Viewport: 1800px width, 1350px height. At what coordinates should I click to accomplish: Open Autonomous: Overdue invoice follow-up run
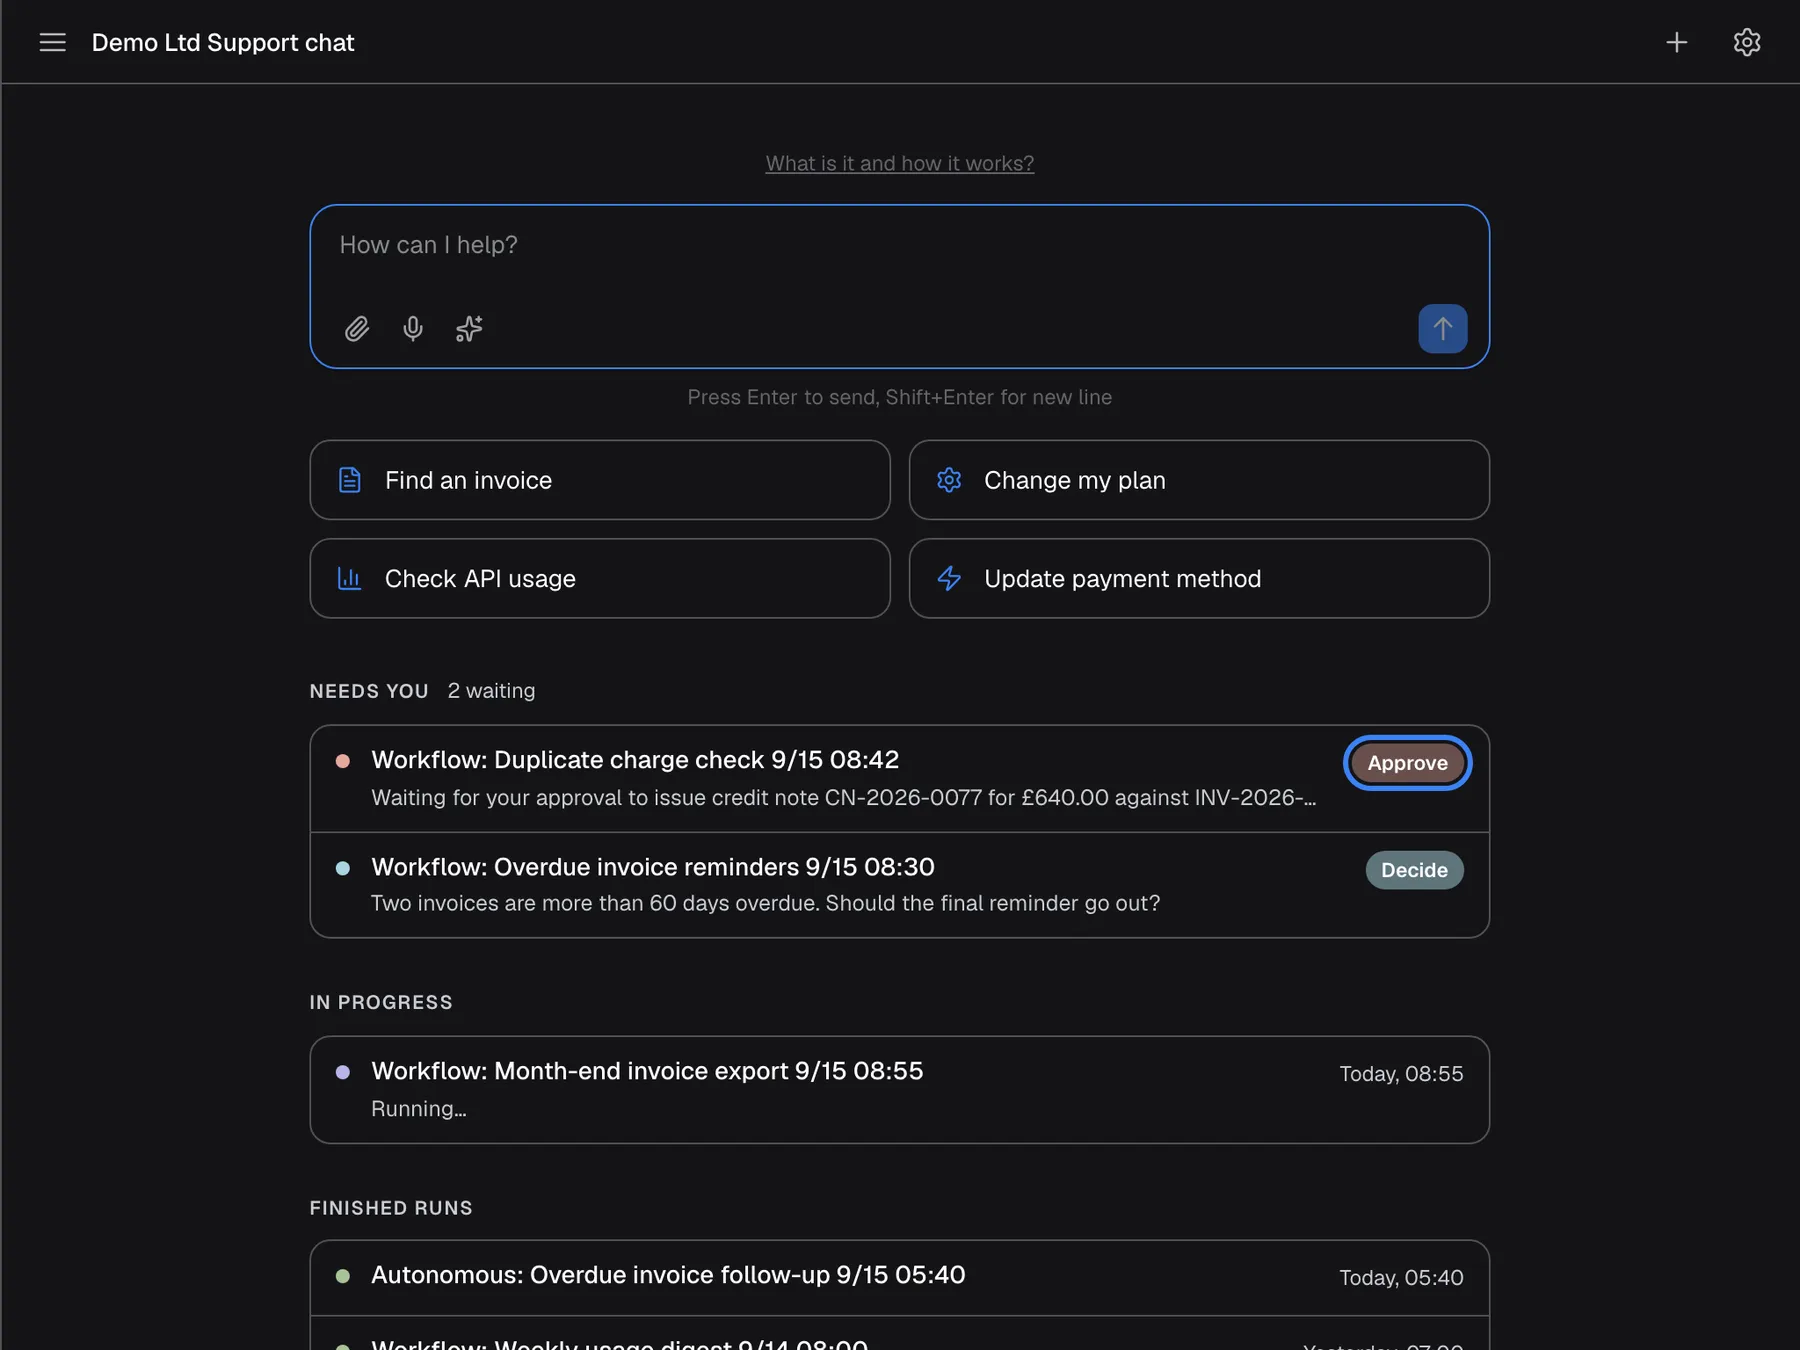pyautogui.click(x=900, y=1278)
